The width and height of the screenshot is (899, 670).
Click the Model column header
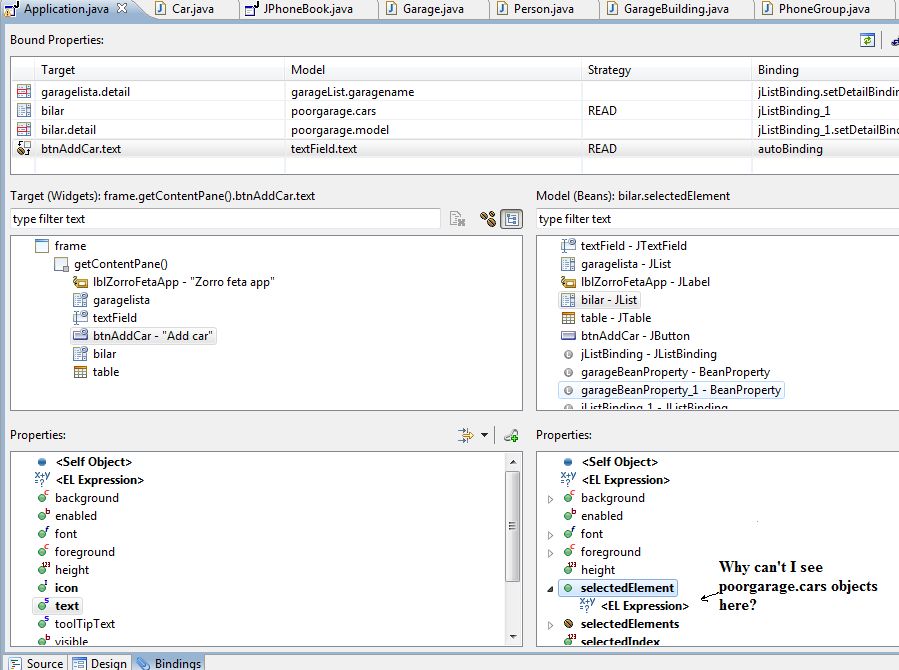433,69
